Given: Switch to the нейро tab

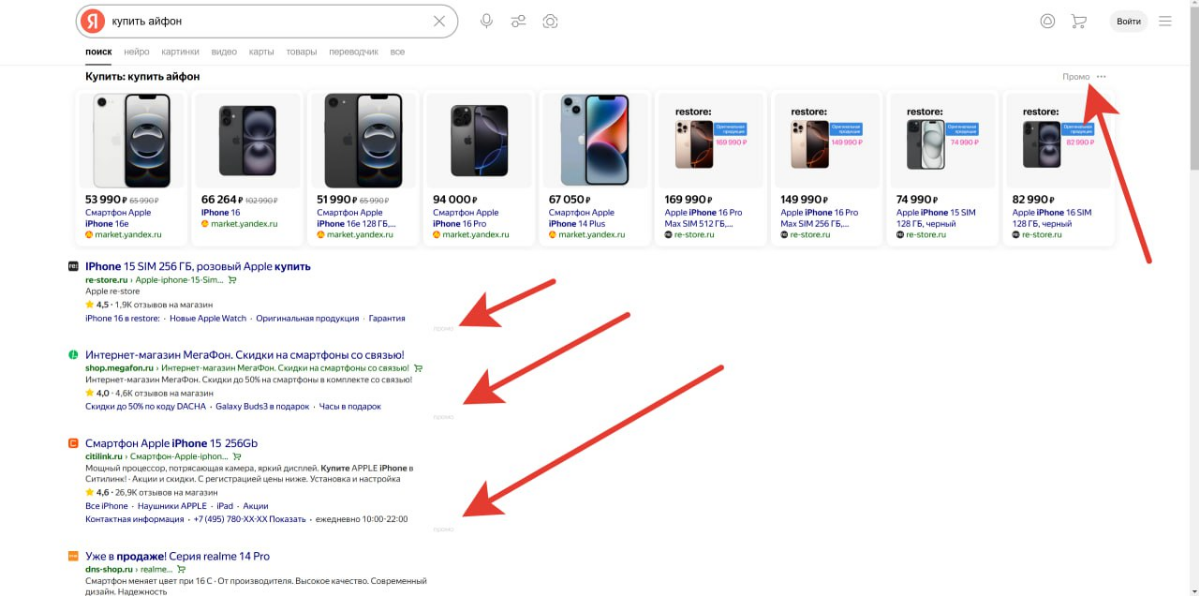Looking at the screenshot, I should pyautogui.click(x=136, y=52).
